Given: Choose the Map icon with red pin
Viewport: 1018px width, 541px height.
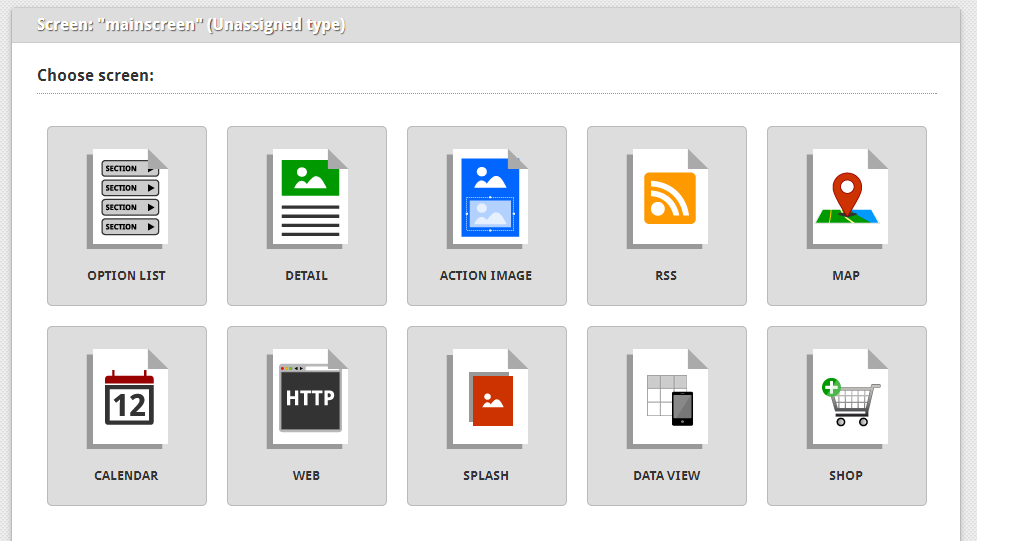Looking at the screenshot, I should pos(847,199).
